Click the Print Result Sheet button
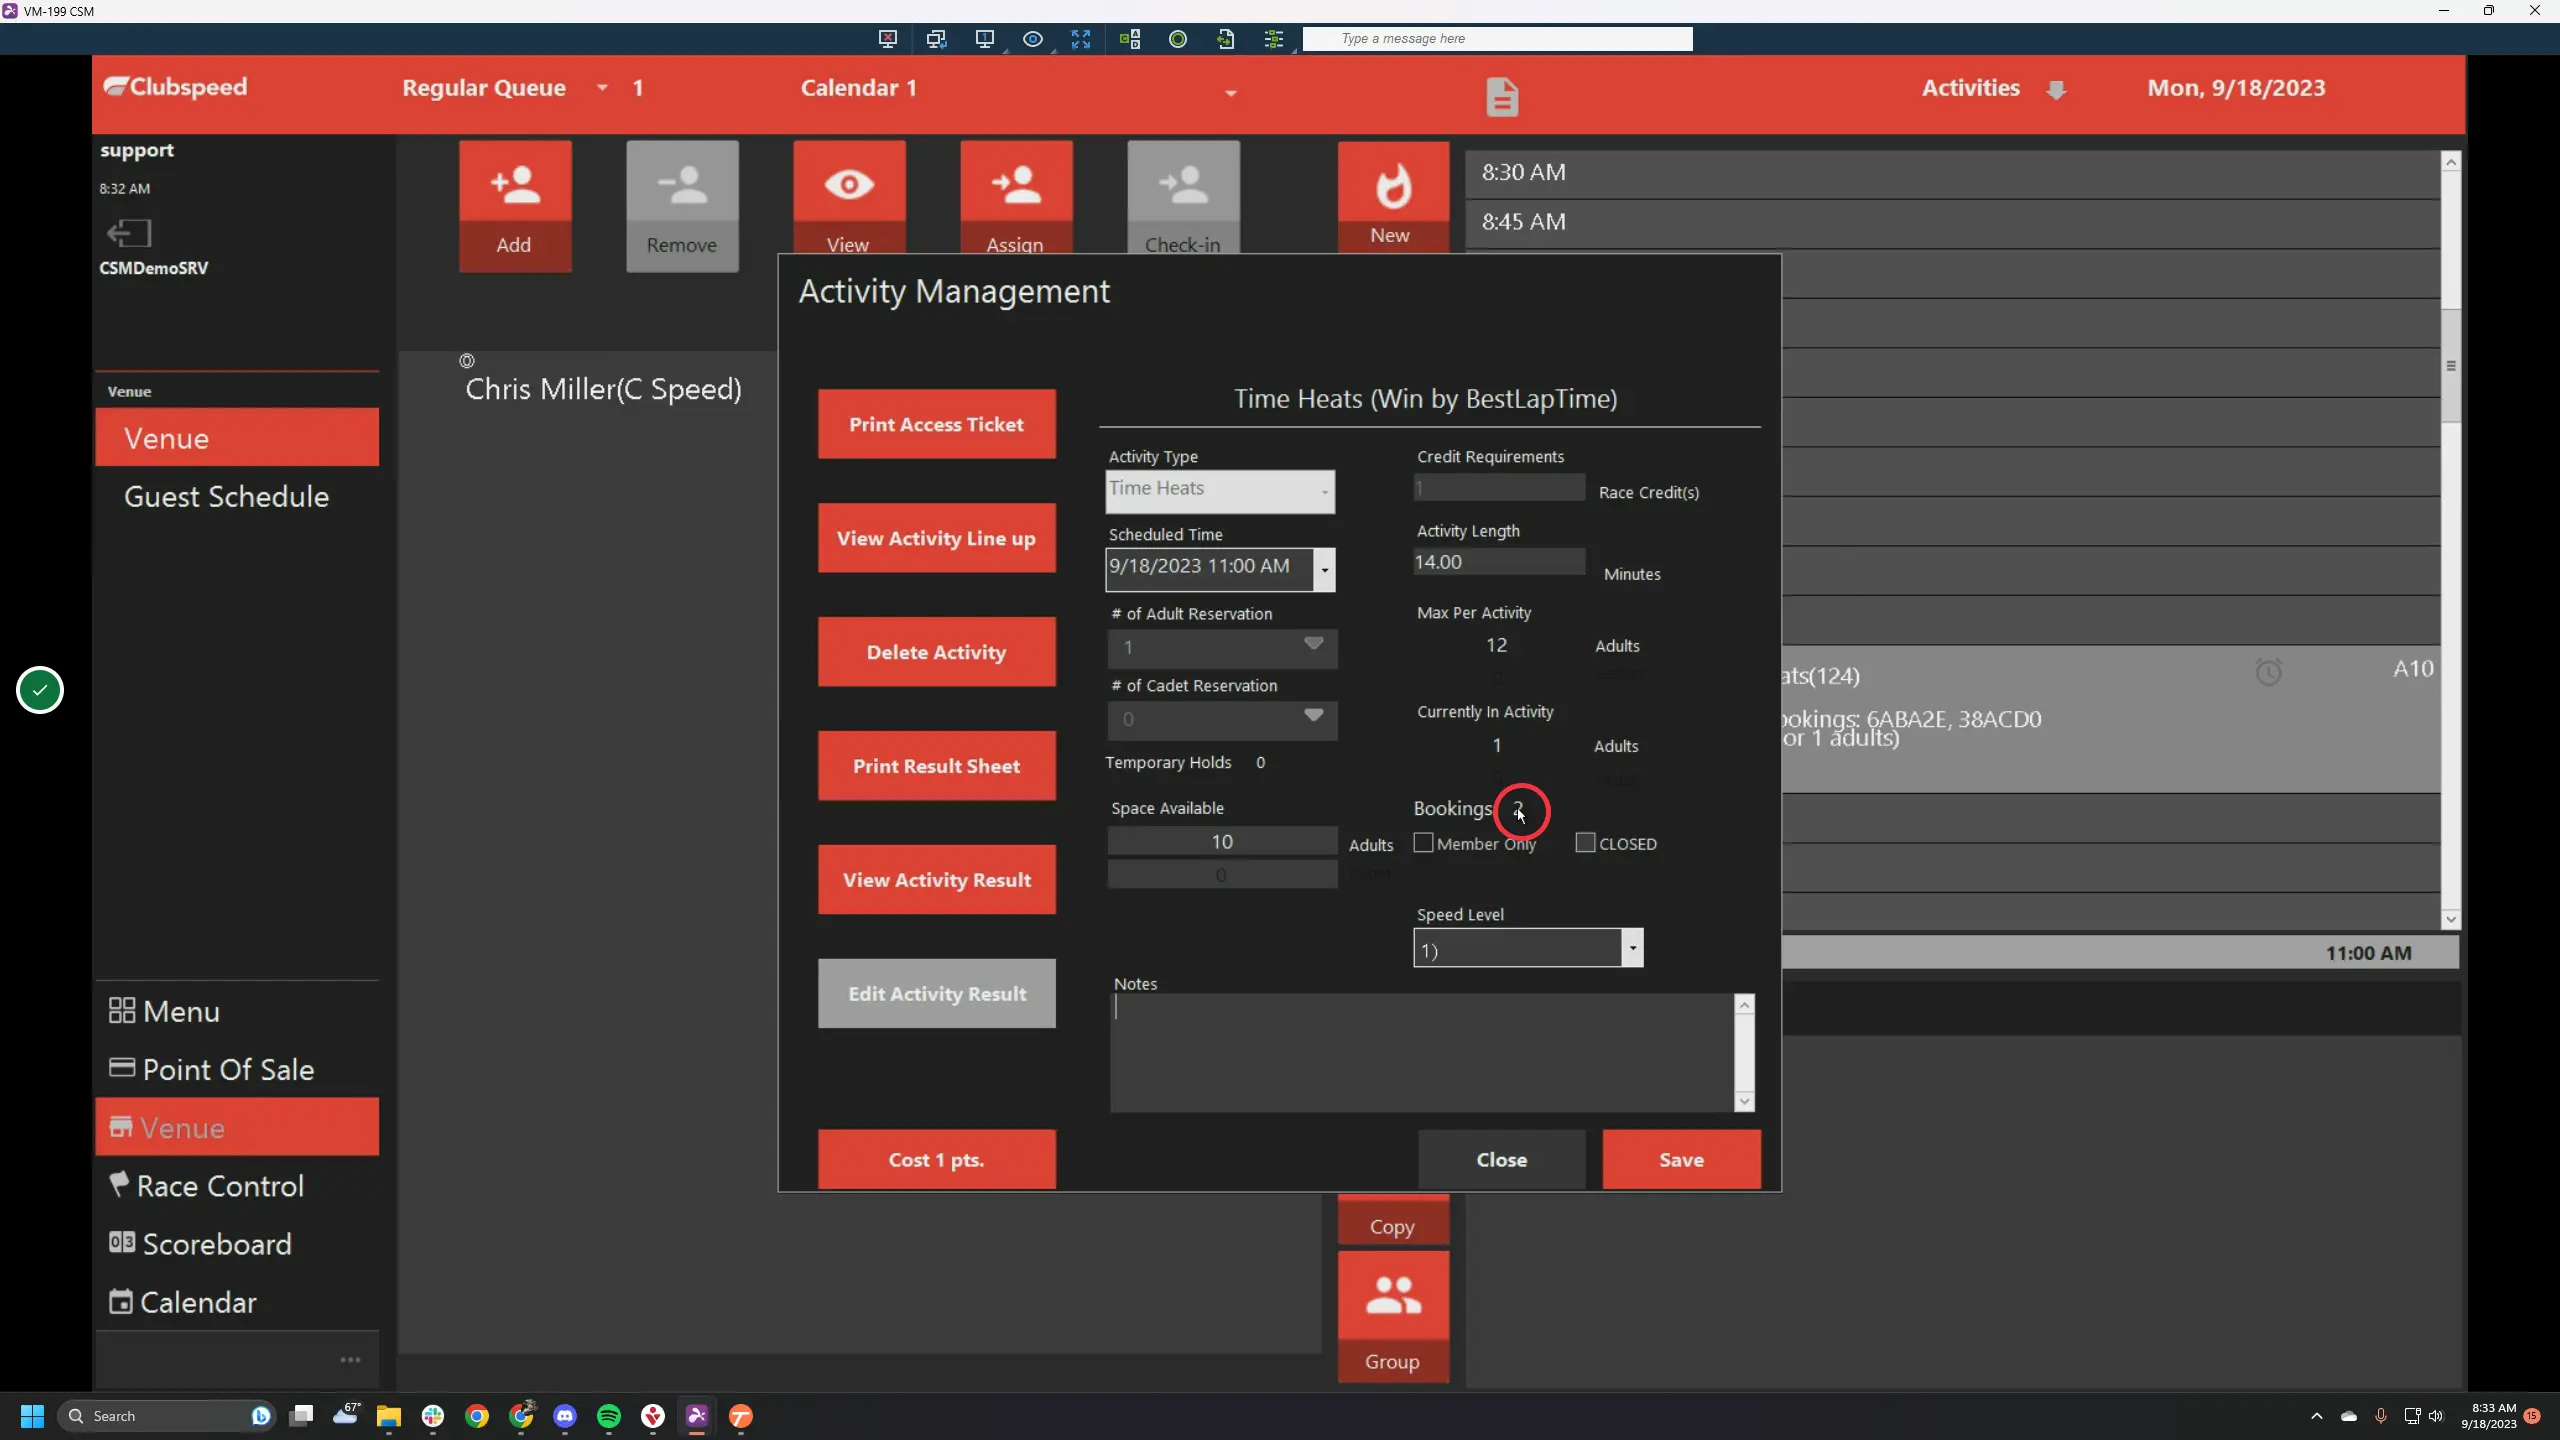Viewport: 2560px width, 1440px height. 936,766
